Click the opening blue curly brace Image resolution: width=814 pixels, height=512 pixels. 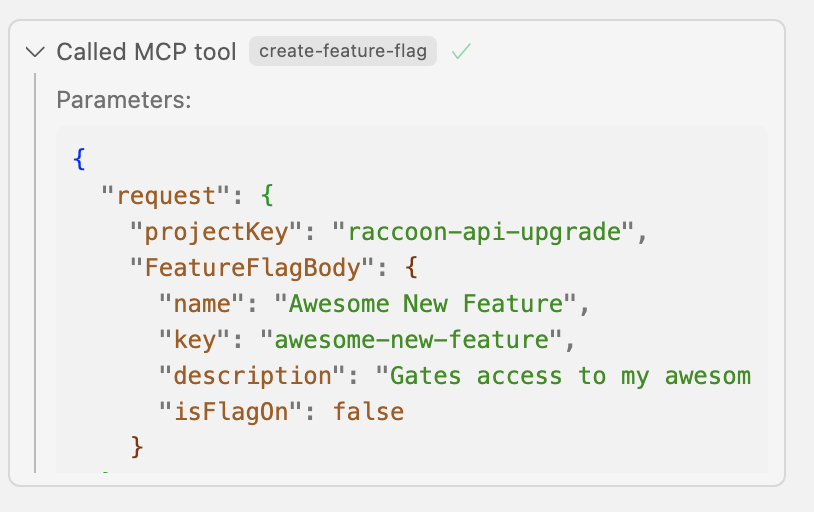[x=79, y=158]
